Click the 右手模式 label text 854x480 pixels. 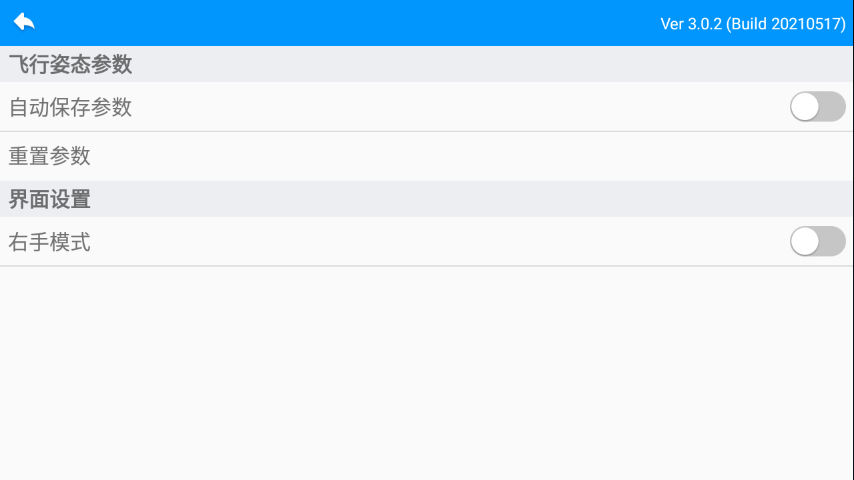point(50,241)
